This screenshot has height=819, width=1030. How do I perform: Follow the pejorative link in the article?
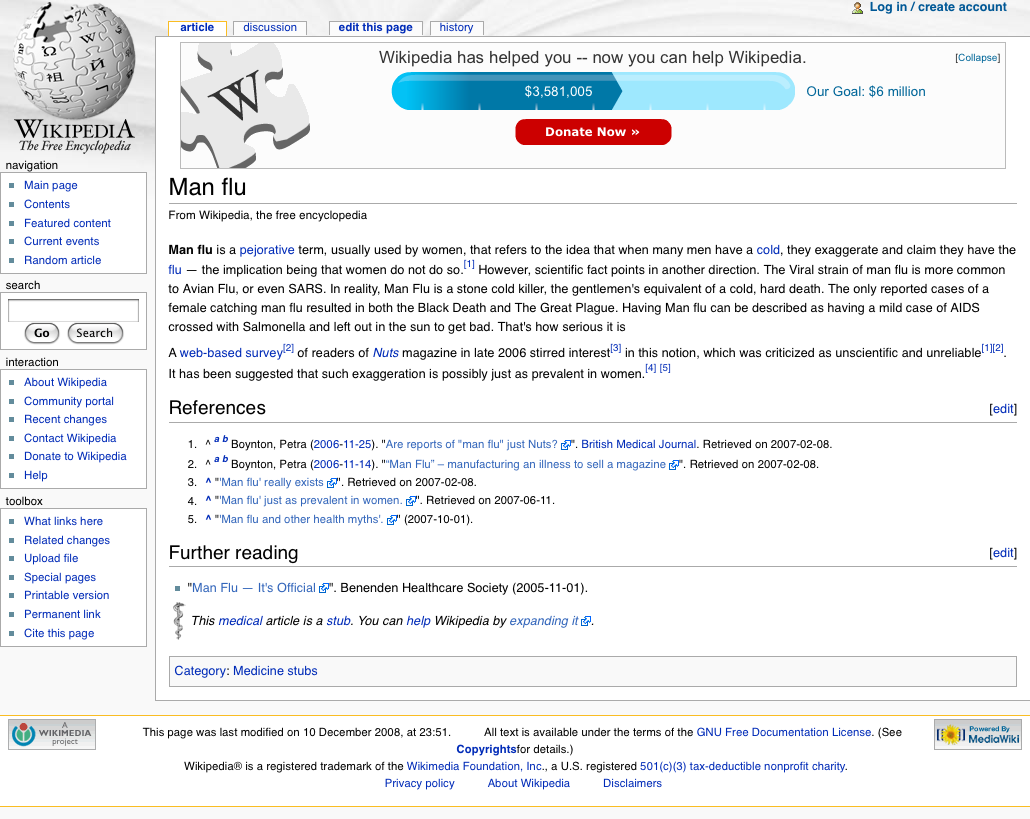click(x=267, y=250)
